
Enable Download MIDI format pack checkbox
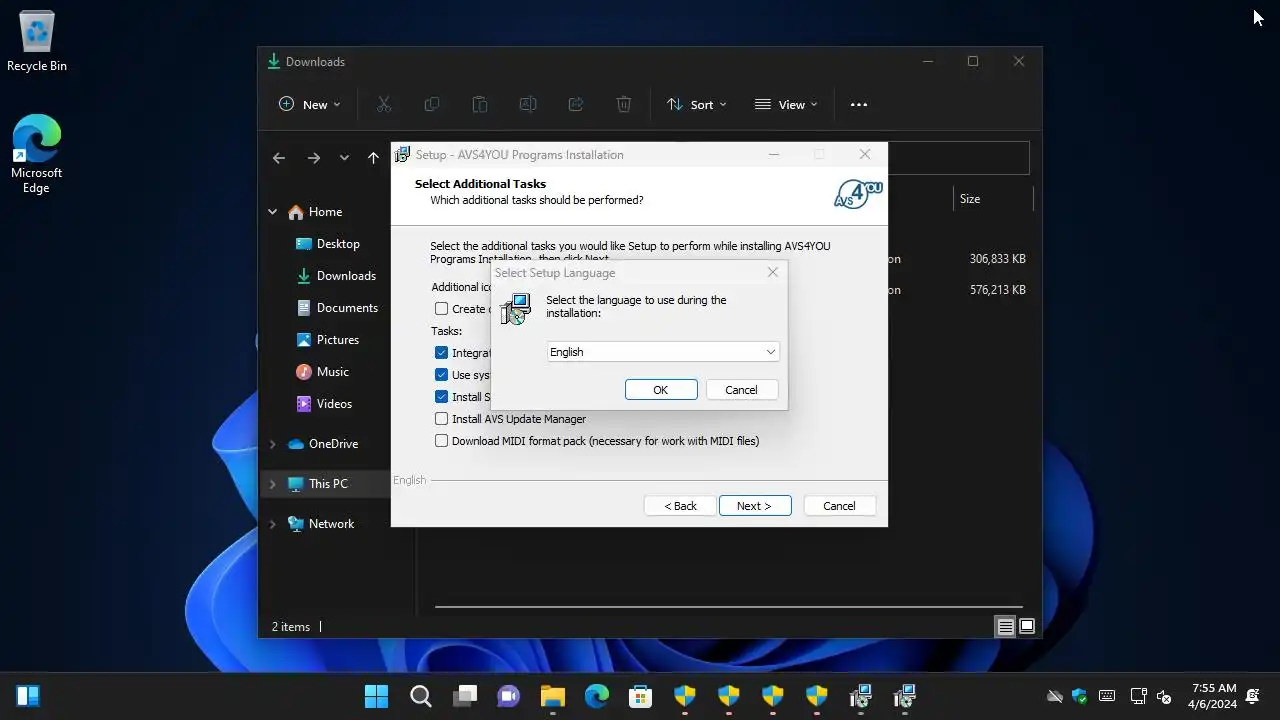(x=441, y=441)
